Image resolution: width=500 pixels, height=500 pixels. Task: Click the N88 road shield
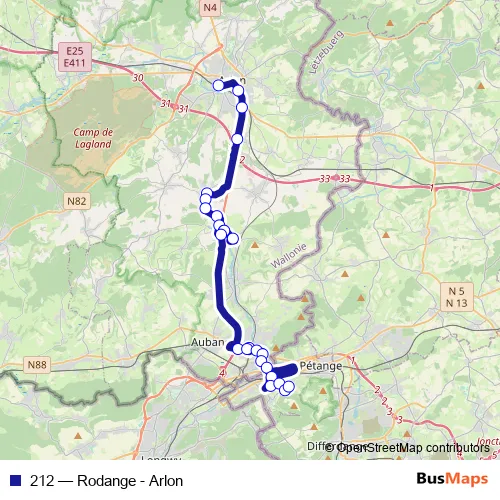(x=37, y=365)
